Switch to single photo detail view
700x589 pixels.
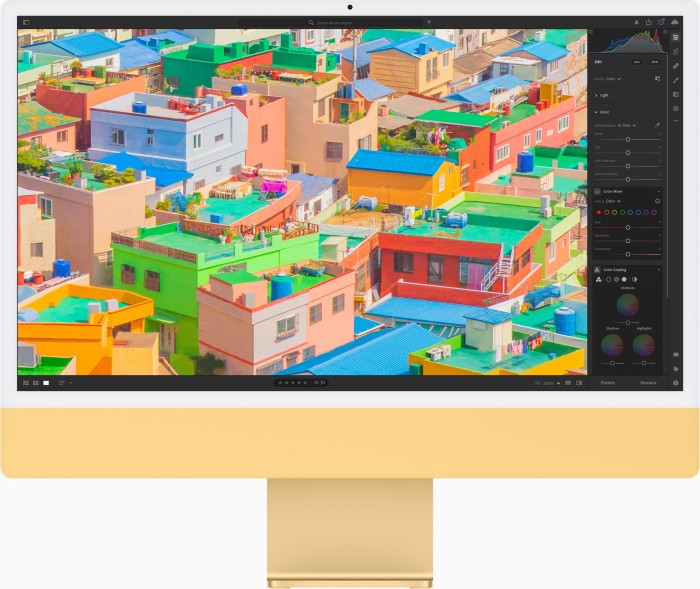click(x=46, y=383)
